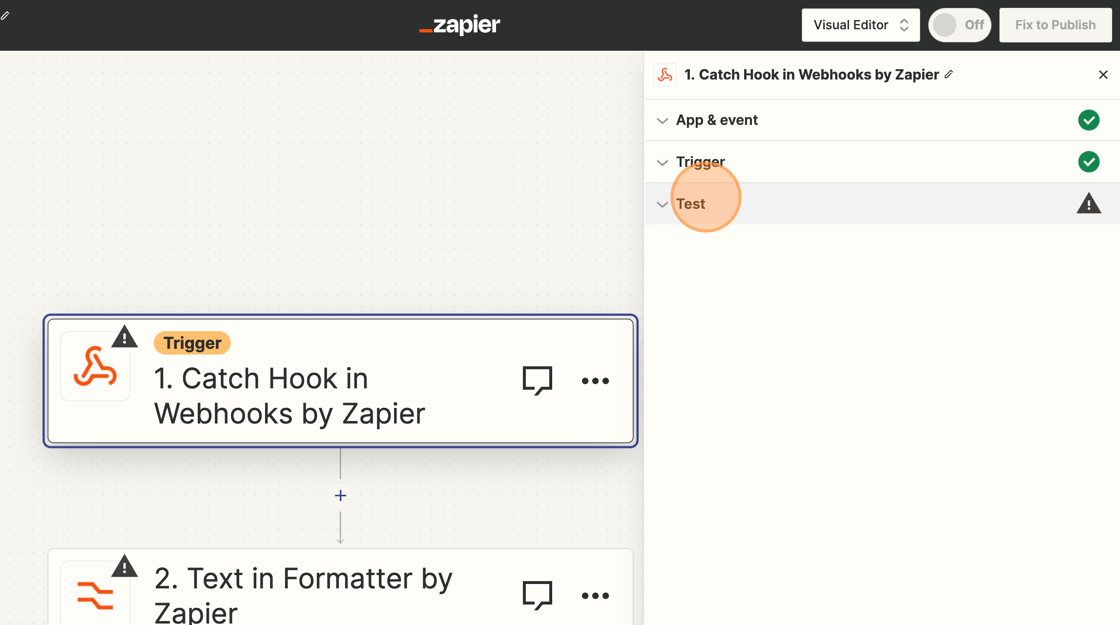The height and width of the screenshot is (625, 1120).
Task: Click the App & event green checkmark
Action: pos(1089,120)
